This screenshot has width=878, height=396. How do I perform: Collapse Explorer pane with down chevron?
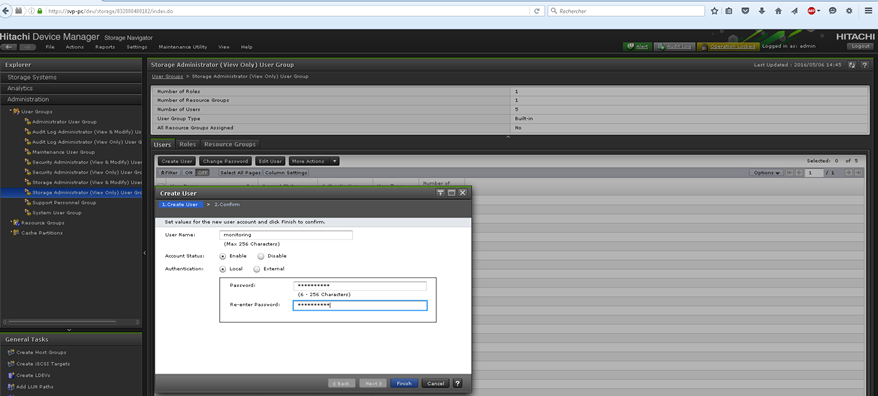point(69,330)
